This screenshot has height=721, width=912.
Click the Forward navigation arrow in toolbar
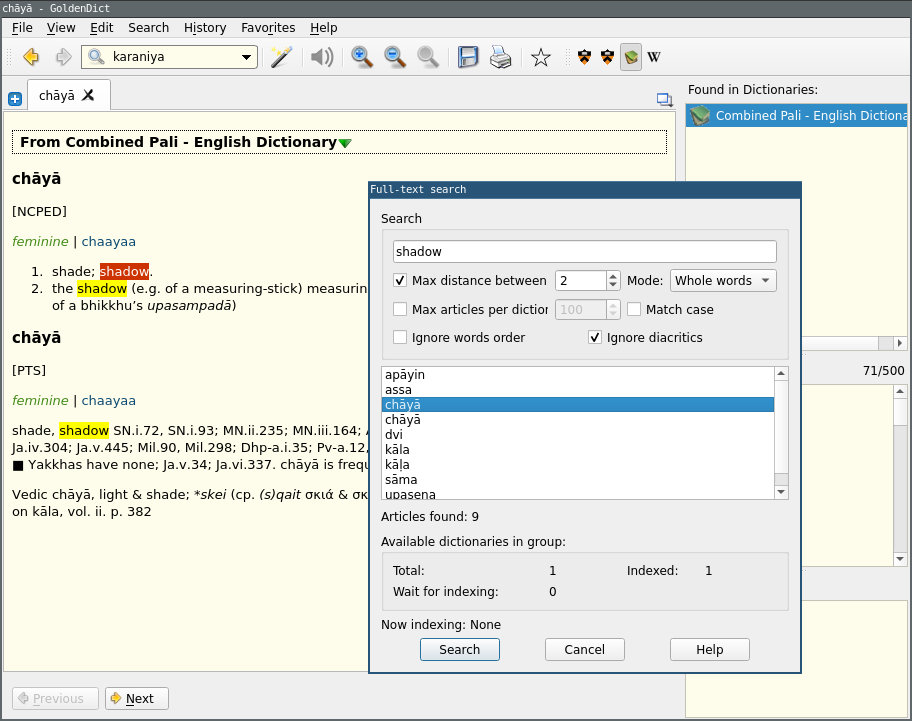pyautogui.click(x=63, y=57)
